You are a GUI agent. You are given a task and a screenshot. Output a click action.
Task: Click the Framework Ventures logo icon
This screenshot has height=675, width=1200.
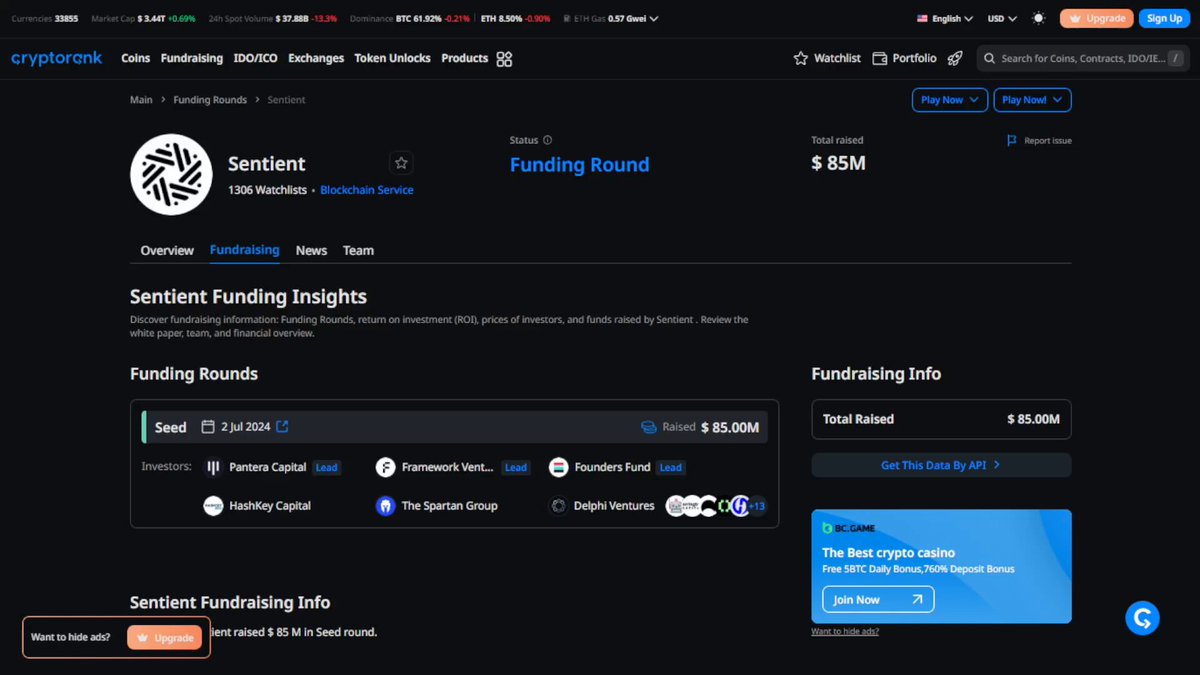[x=385, y=467]
